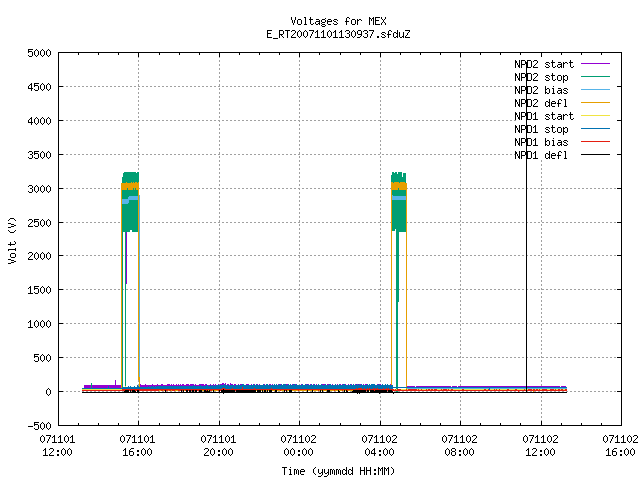Viewport: 640px width, 480px height.
Task: Click the 'NPD2 start' legend label
Action: pyautogui.click(x=544, y=64)
